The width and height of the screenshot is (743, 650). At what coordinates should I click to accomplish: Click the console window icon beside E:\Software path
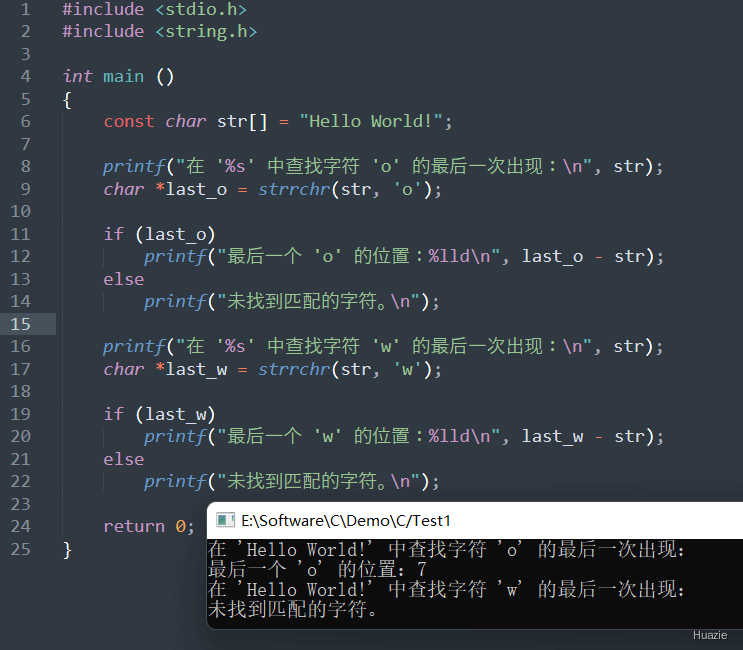point(225,520)
